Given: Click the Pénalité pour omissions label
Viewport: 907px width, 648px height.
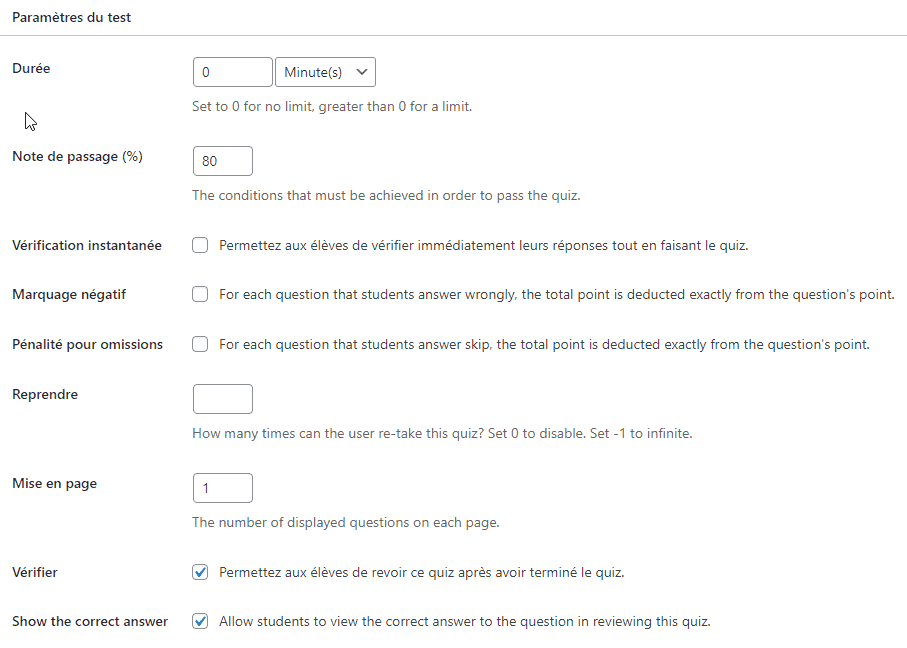Looking at the screenshot, I should click(86, 343).
